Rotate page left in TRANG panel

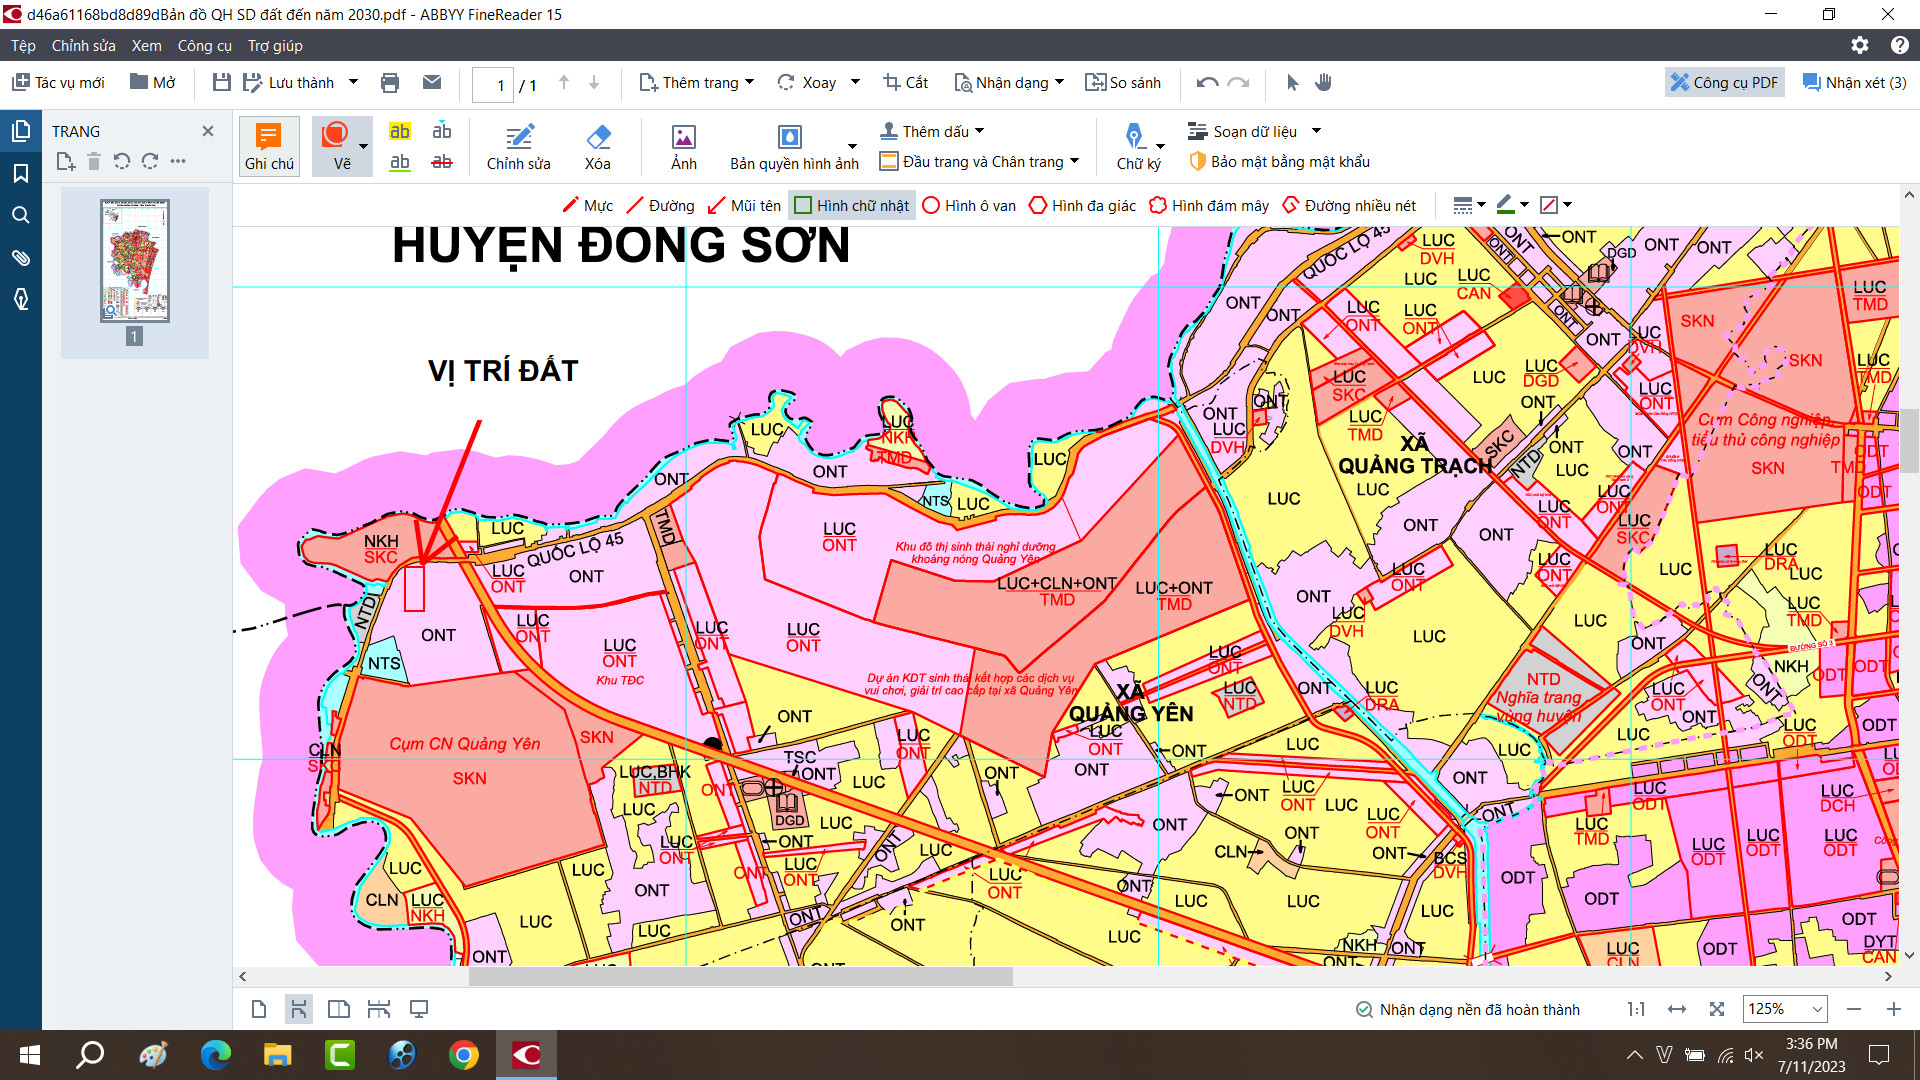[x=122, y=161]
